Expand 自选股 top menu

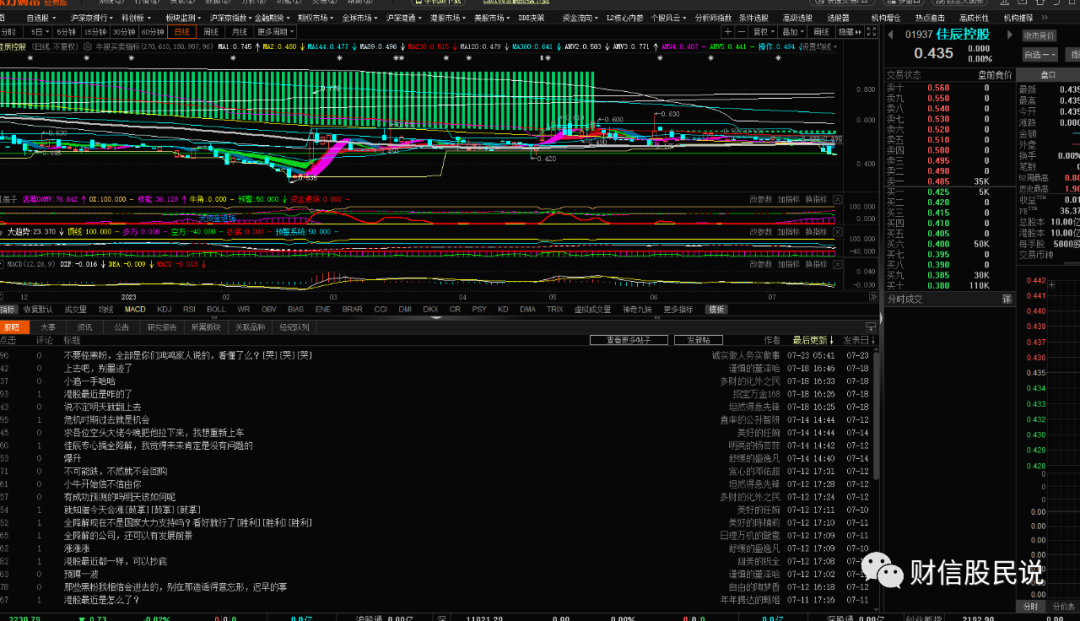click(x=41, y=18)
